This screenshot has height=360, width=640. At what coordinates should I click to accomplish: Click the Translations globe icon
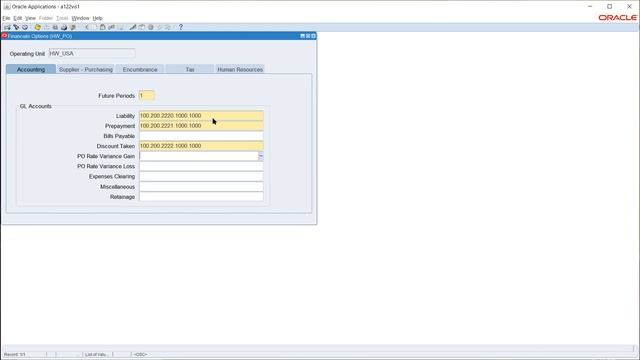coord(151,27)
